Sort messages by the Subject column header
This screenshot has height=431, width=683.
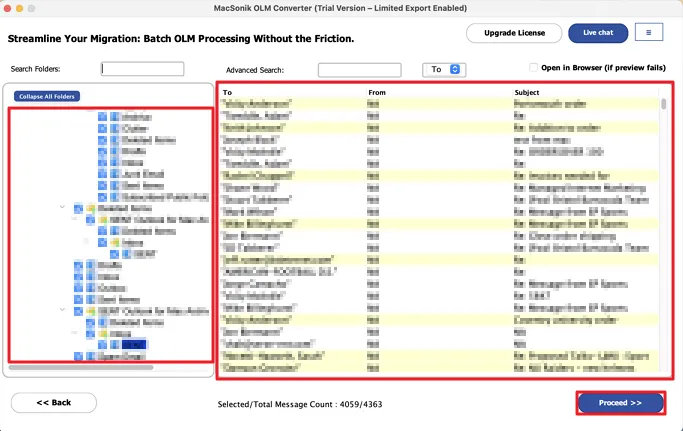527,92
